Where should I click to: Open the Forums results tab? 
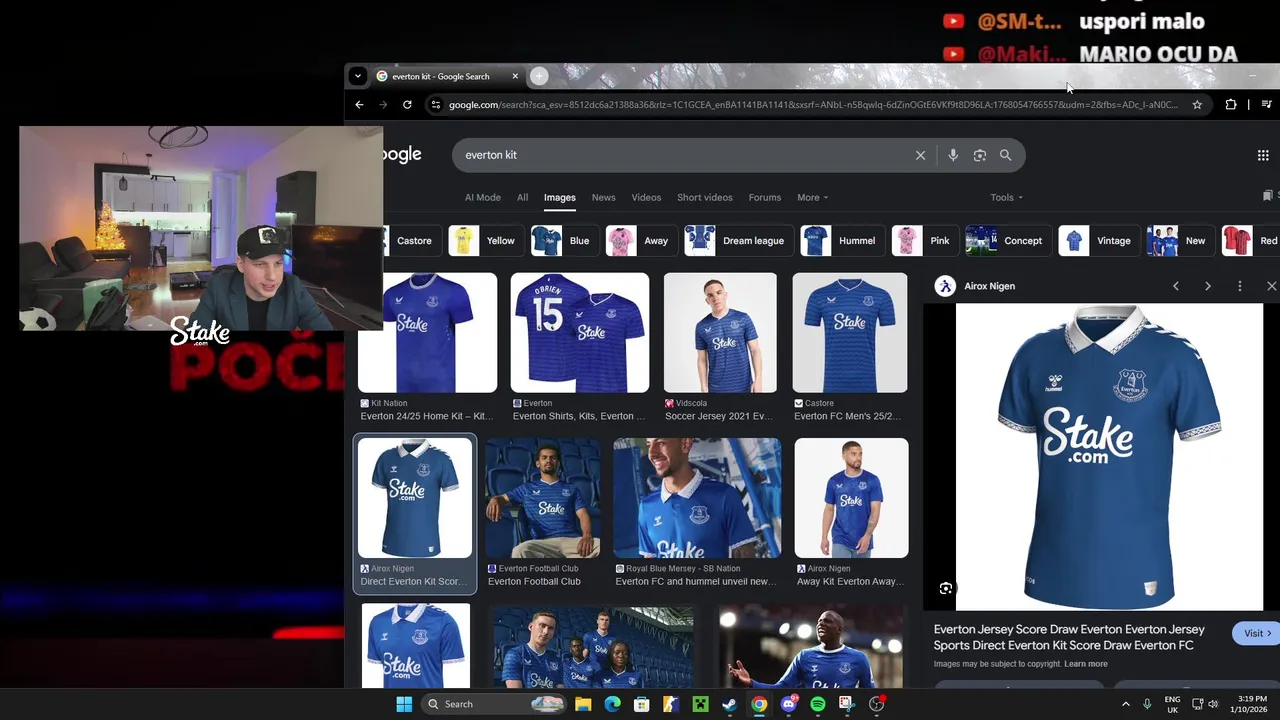[765, 197]
